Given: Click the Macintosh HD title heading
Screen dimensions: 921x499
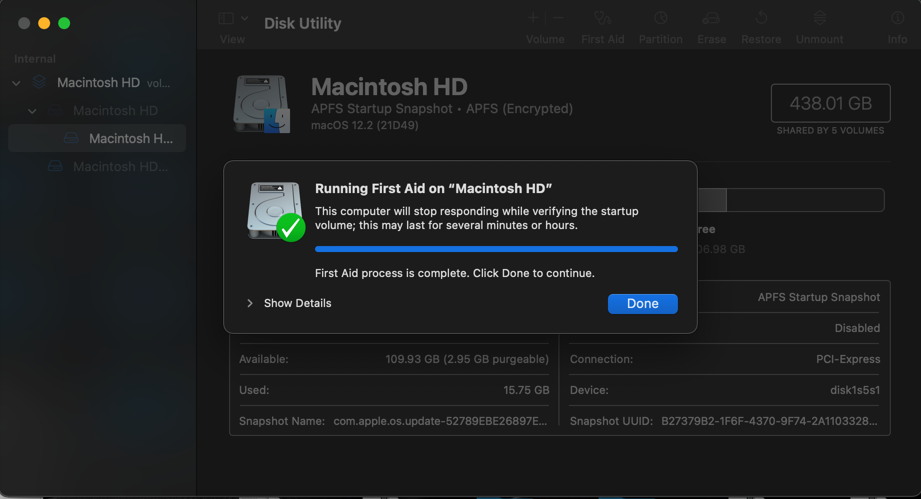Looking at the screenshot, I should point(389,87).
